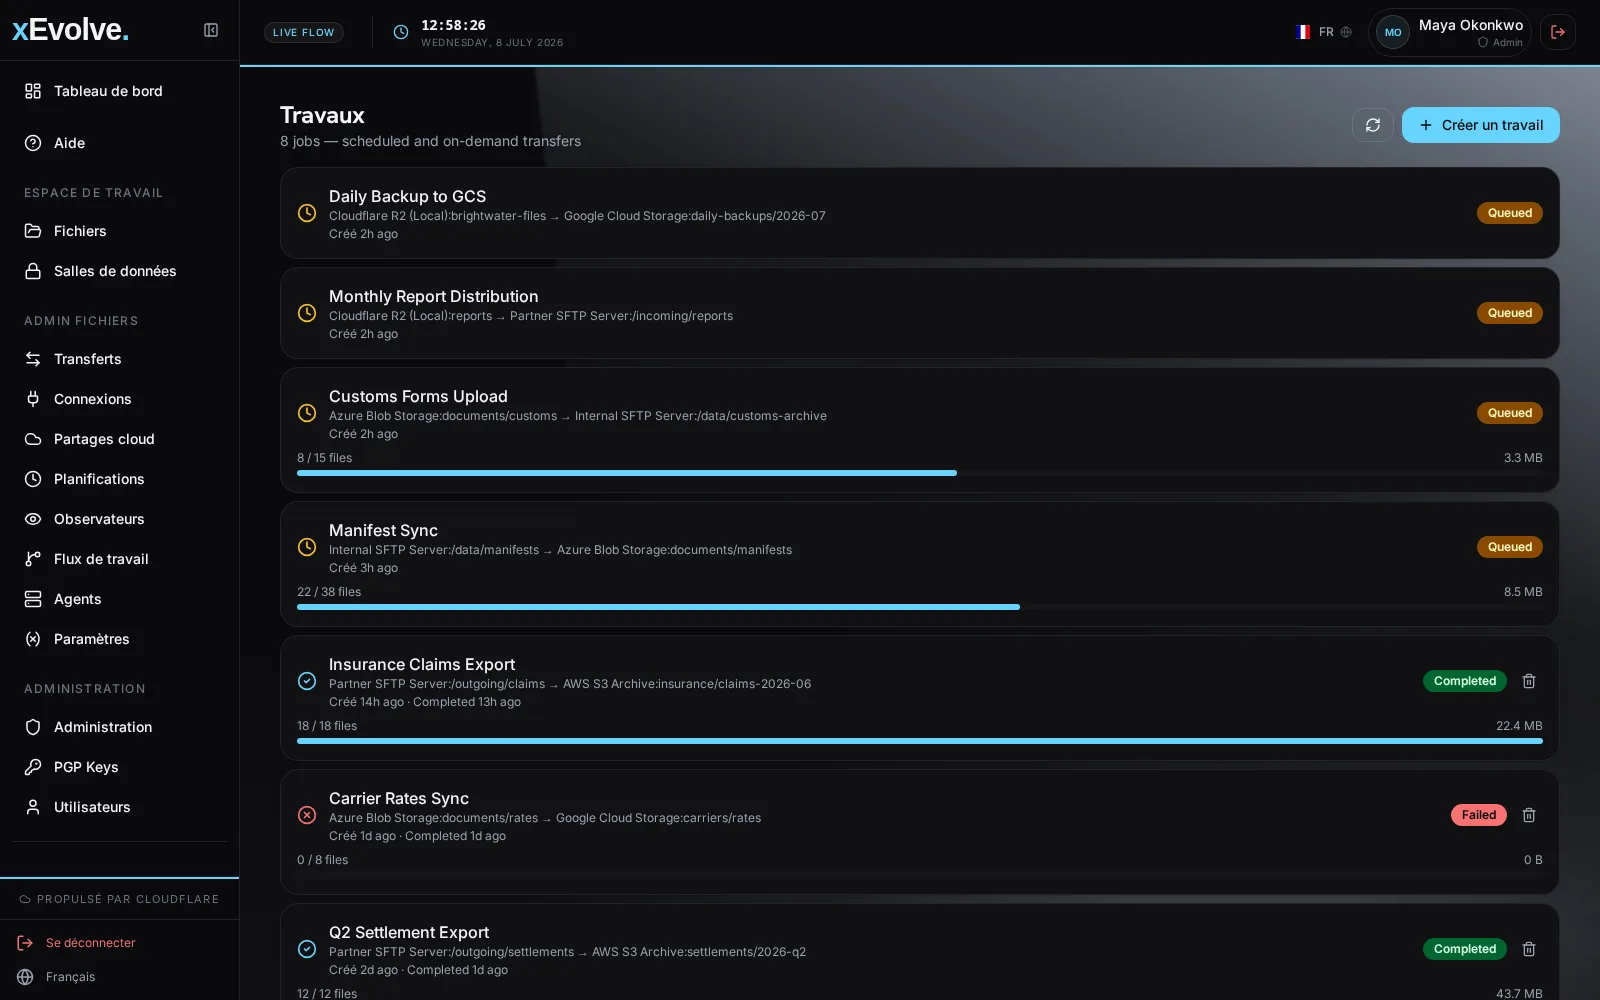Click the logout icon beside Maya Okonkwo

1558,32
